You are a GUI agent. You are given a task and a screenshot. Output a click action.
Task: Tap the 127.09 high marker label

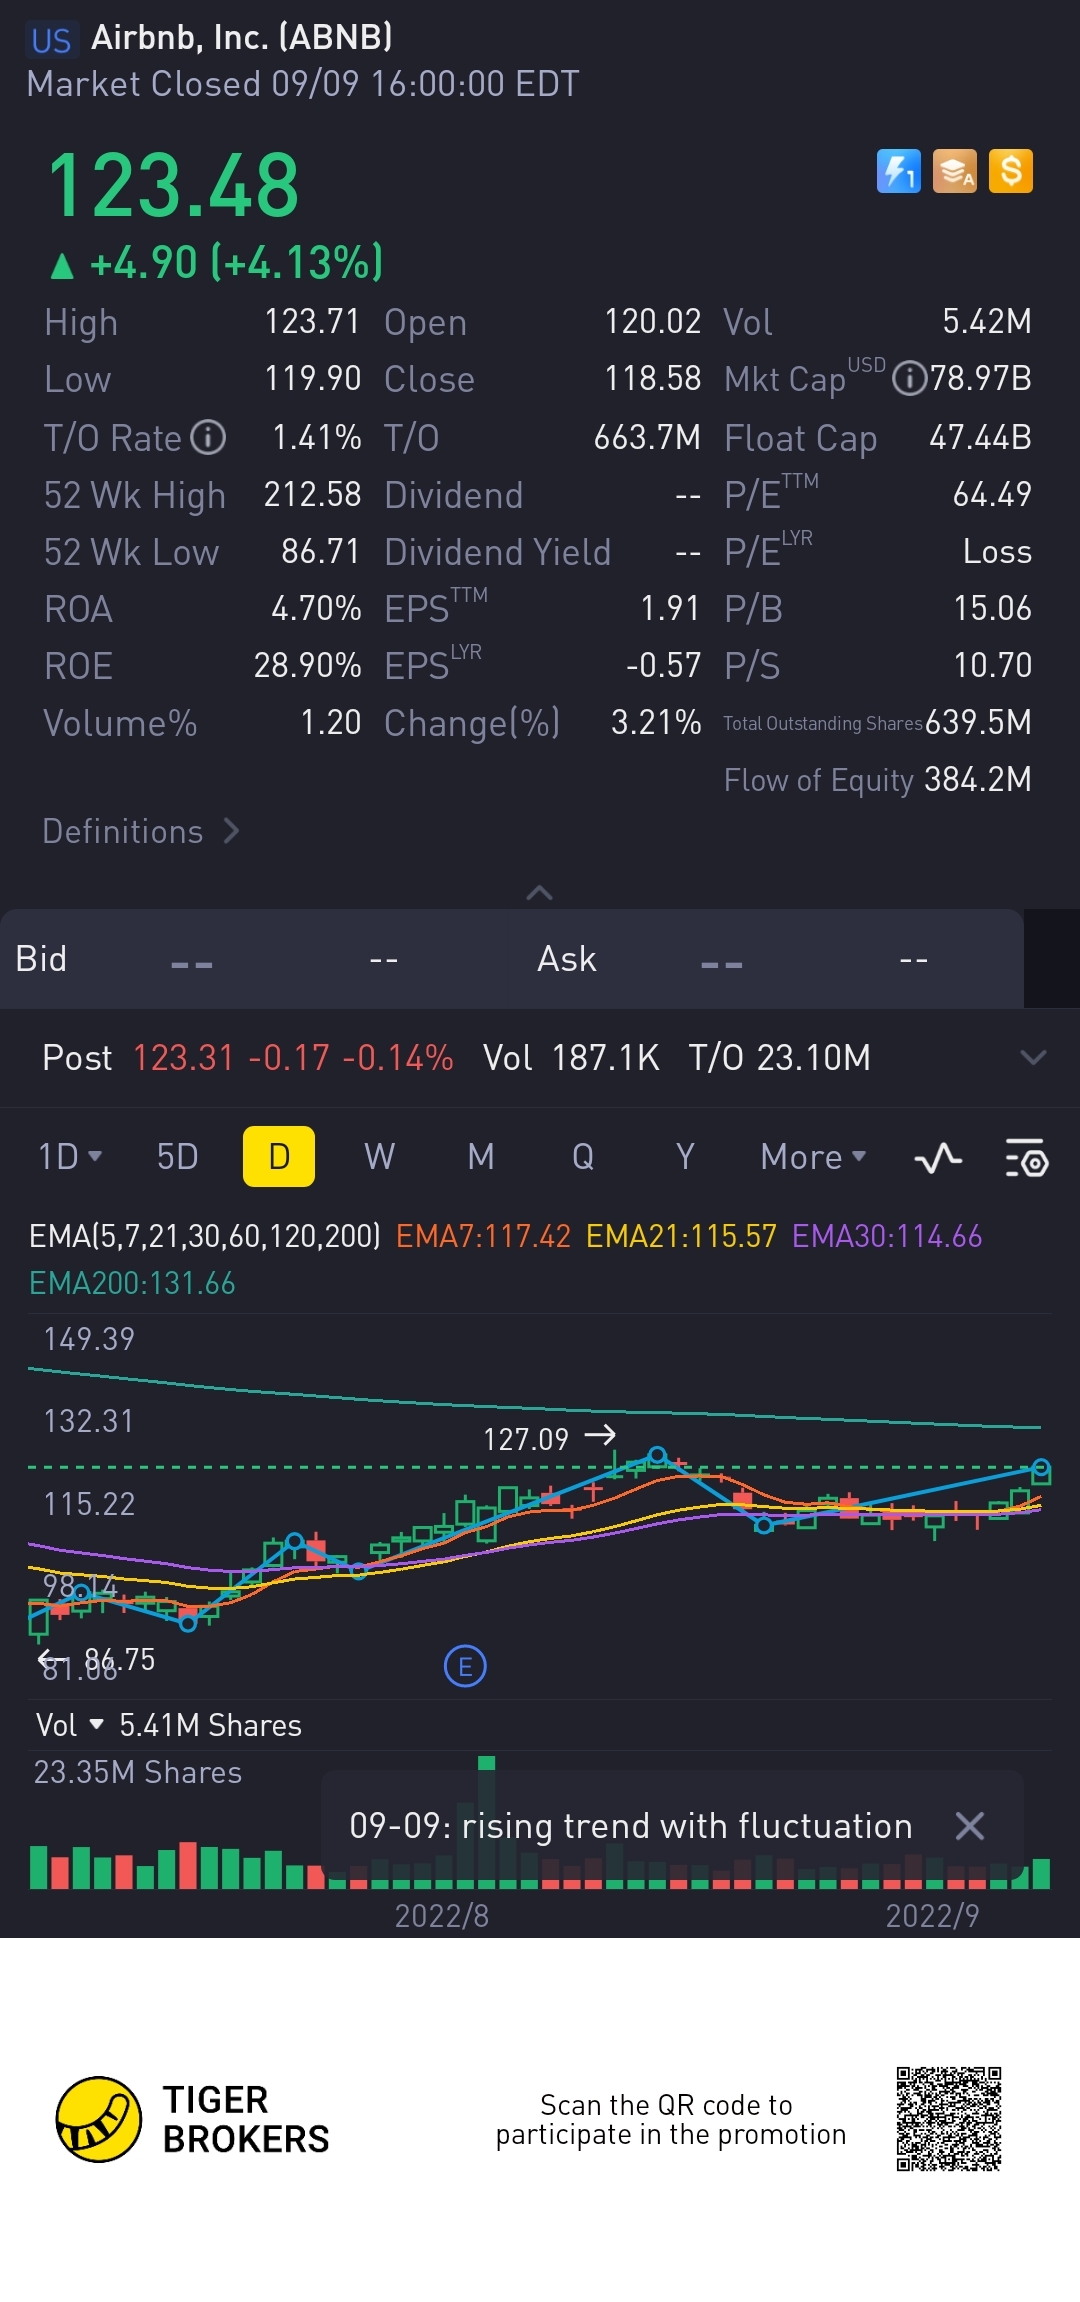526,1439
